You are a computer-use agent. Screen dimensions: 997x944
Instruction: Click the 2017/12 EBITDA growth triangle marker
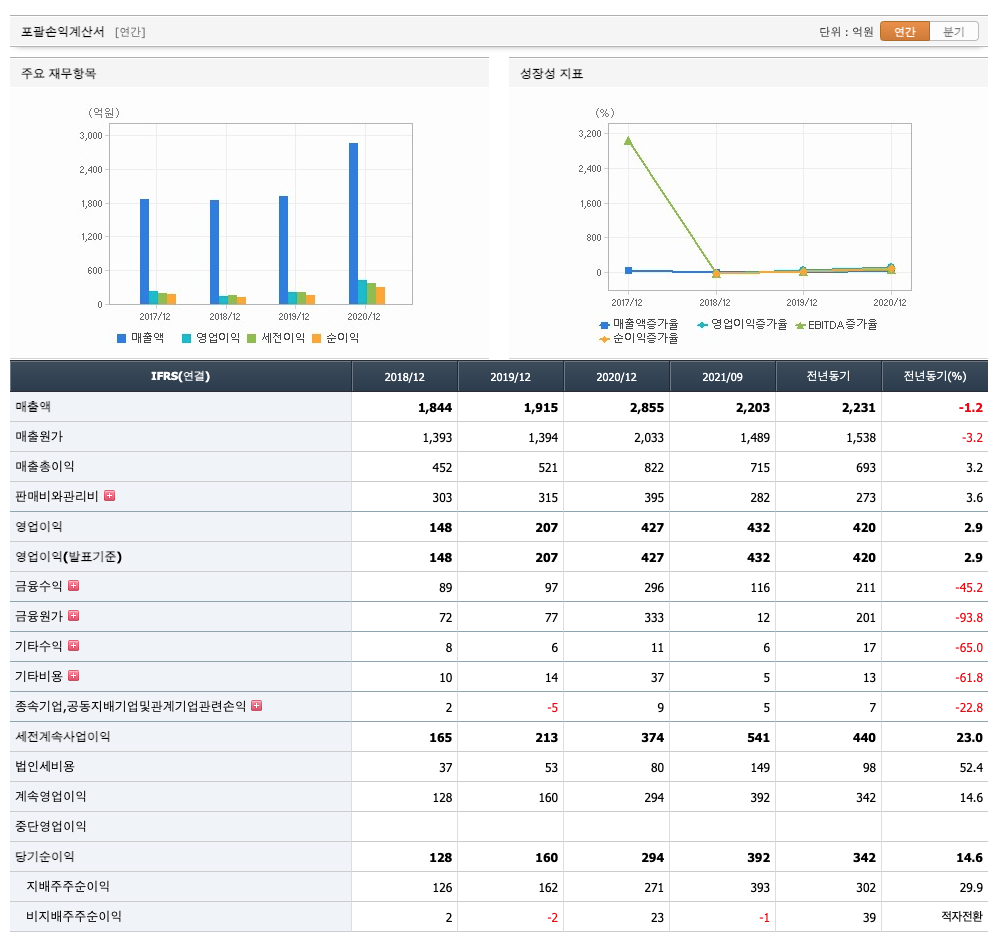tap(628, 140)
